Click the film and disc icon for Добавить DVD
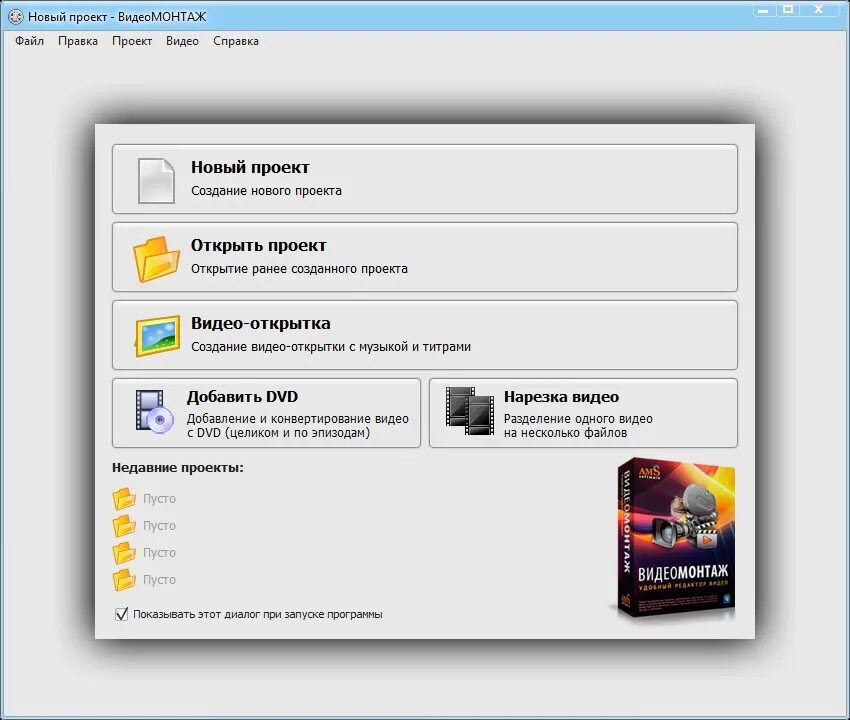Screen dimensions: 850x720 (154, 412)
